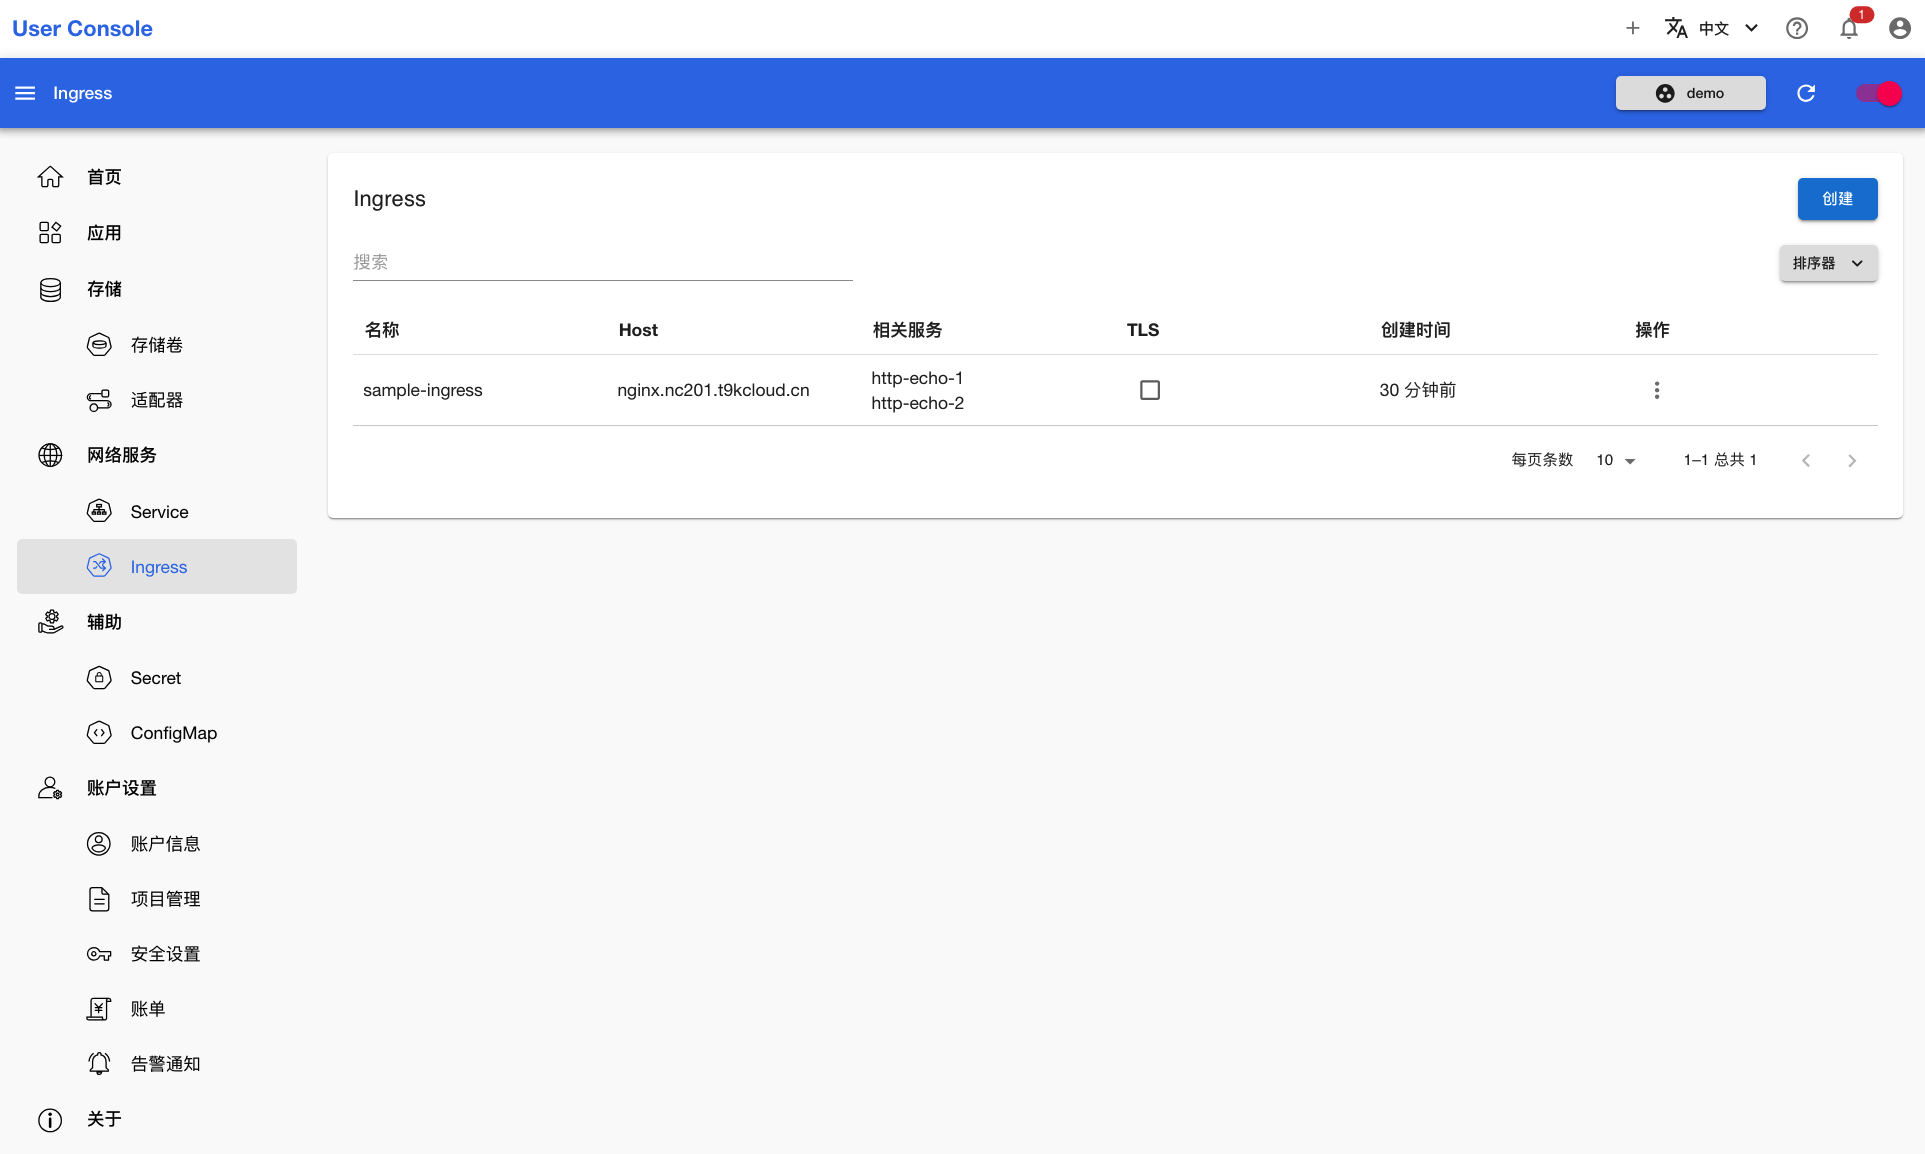Viewport: 1925px width, 1154px height.
Task: Toggle the red switch in the blue bar
Action: coord(1879,93)
